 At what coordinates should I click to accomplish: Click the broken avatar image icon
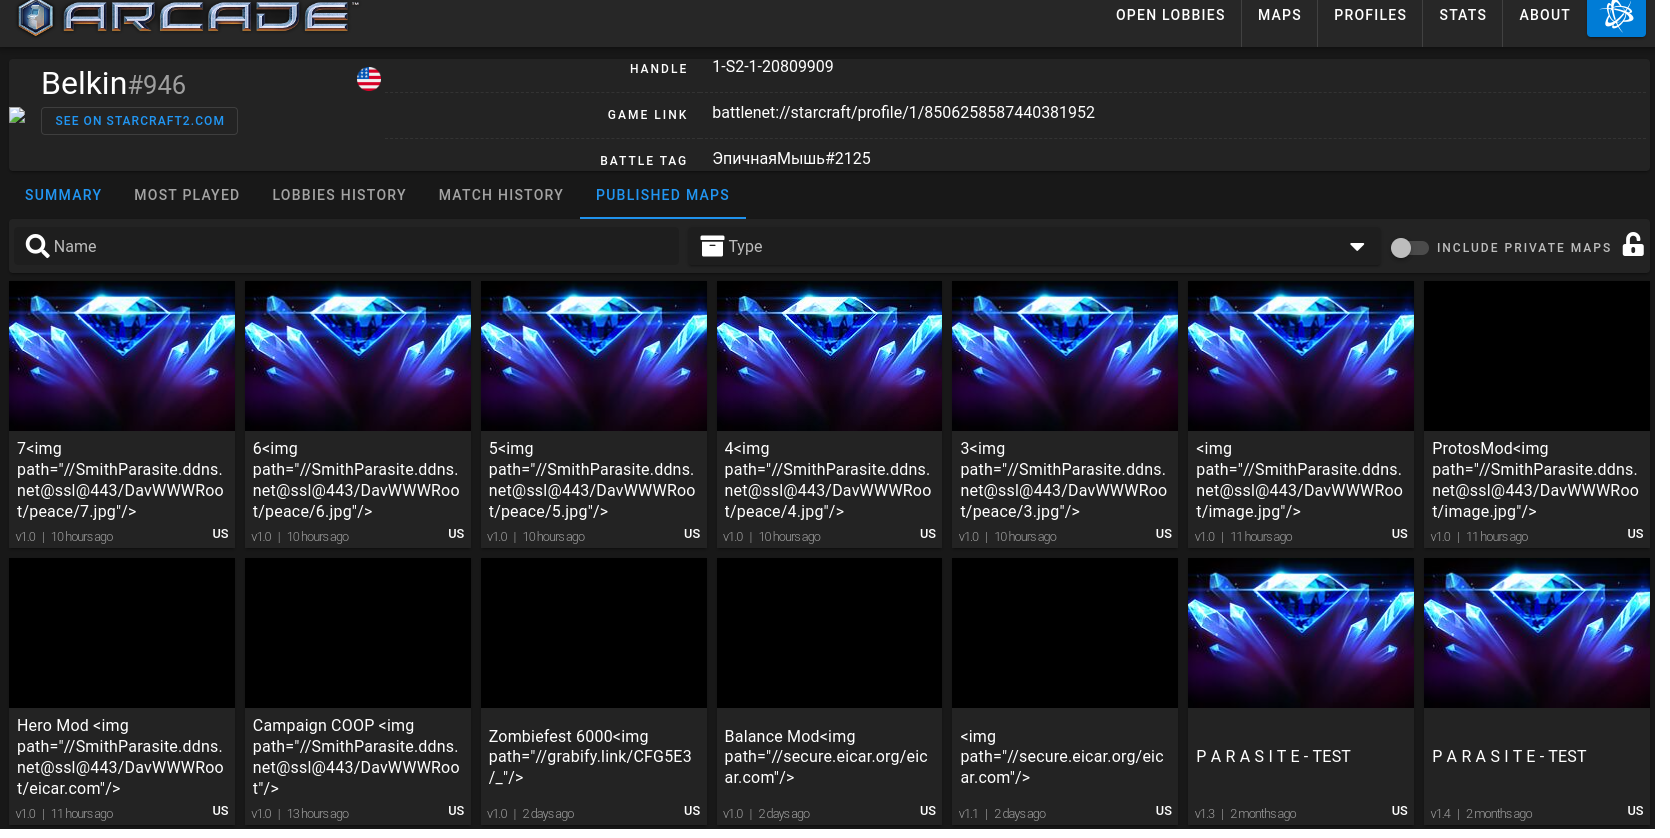(x=18, y=117)
